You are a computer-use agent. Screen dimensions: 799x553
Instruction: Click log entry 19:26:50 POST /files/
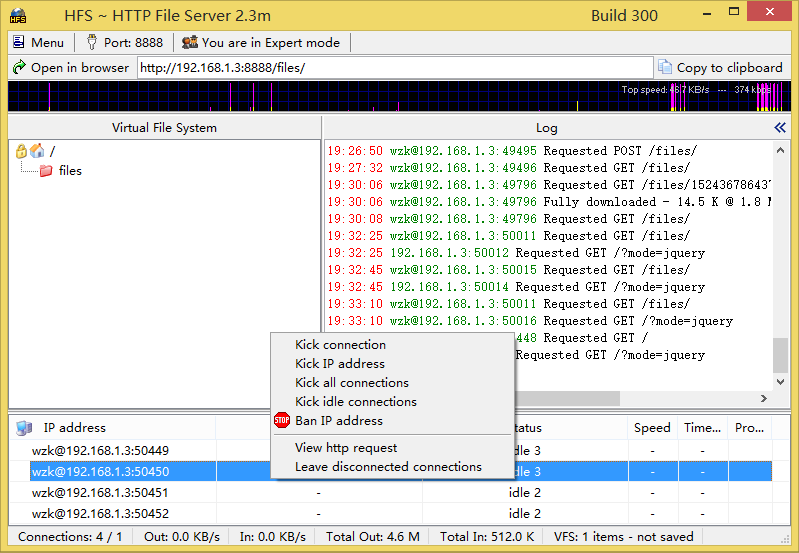[512, 151]
